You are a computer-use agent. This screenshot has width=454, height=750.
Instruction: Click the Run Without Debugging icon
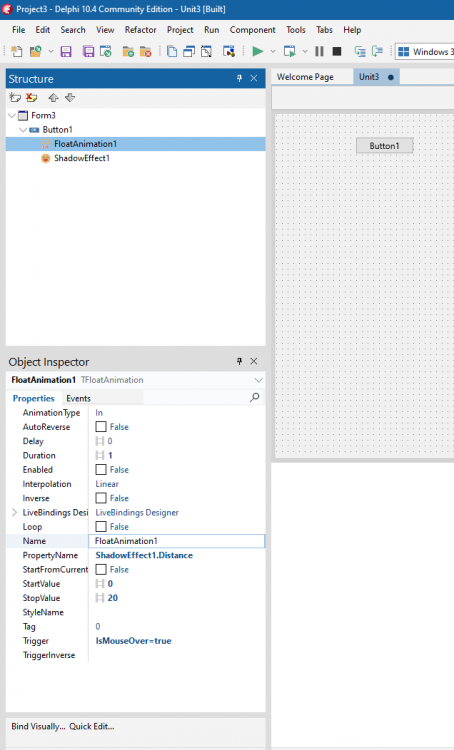pos(289,51)
